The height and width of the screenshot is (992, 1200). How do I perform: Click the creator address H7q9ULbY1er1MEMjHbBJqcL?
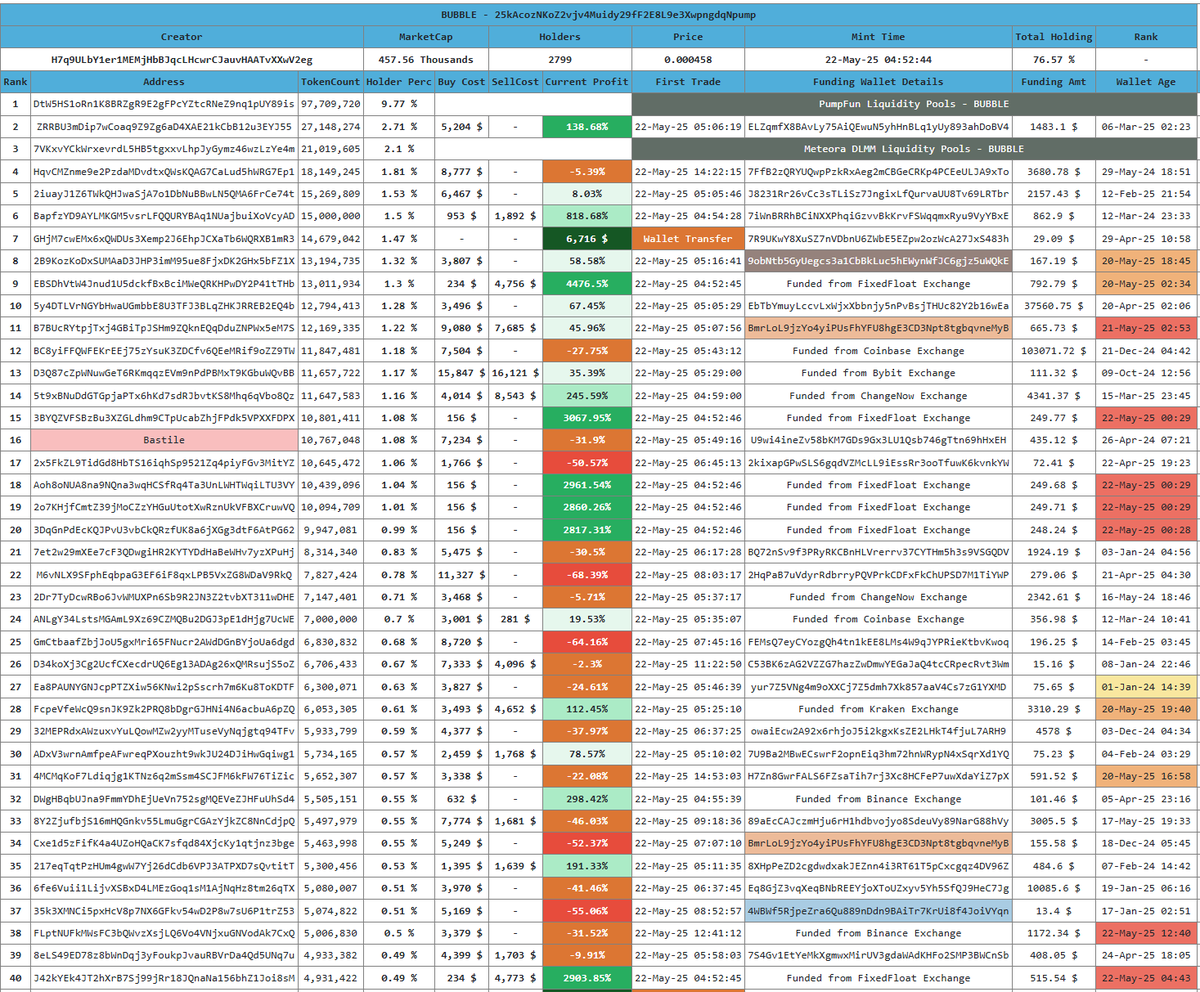click(x=181, y=60)
